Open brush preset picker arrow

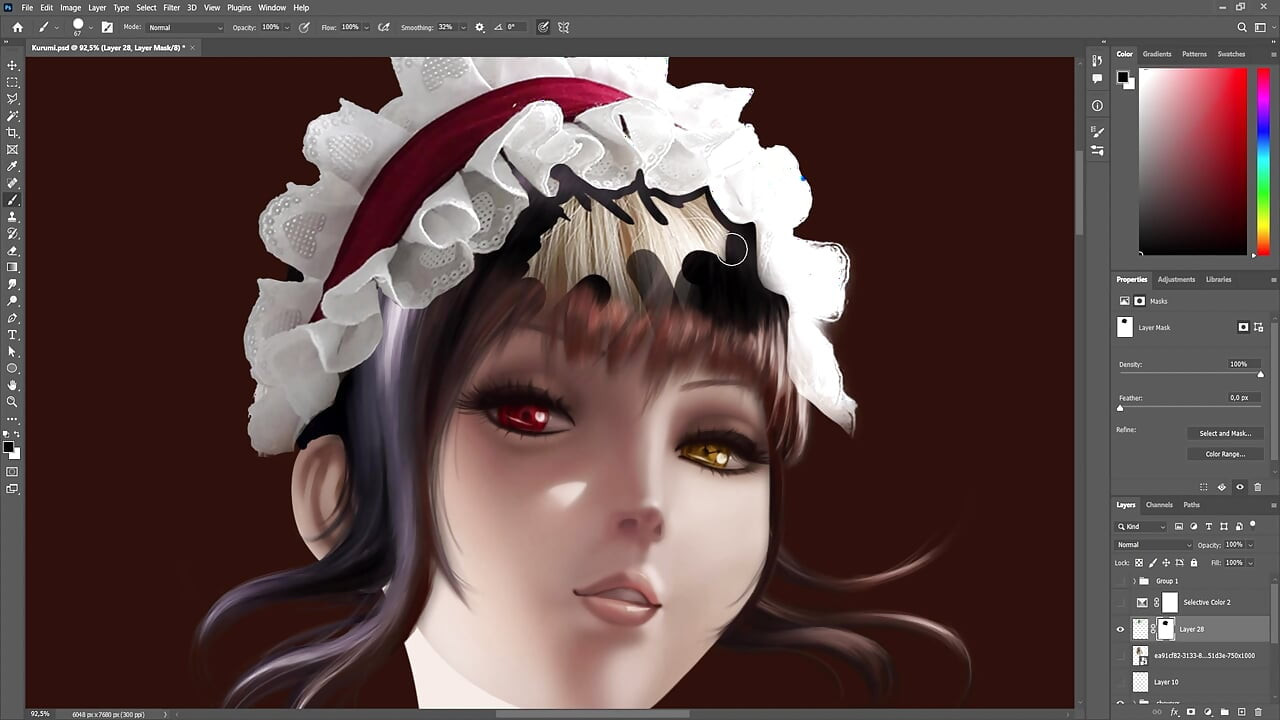click(91, 27)
